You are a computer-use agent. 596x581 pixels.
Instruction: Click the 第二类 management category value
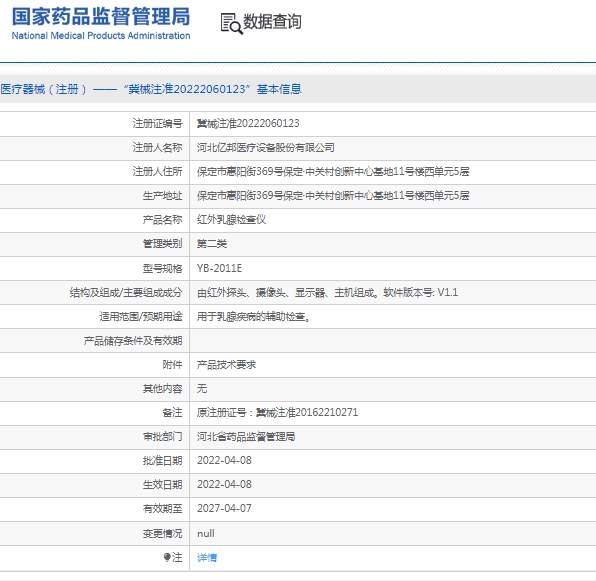[212, 244]
